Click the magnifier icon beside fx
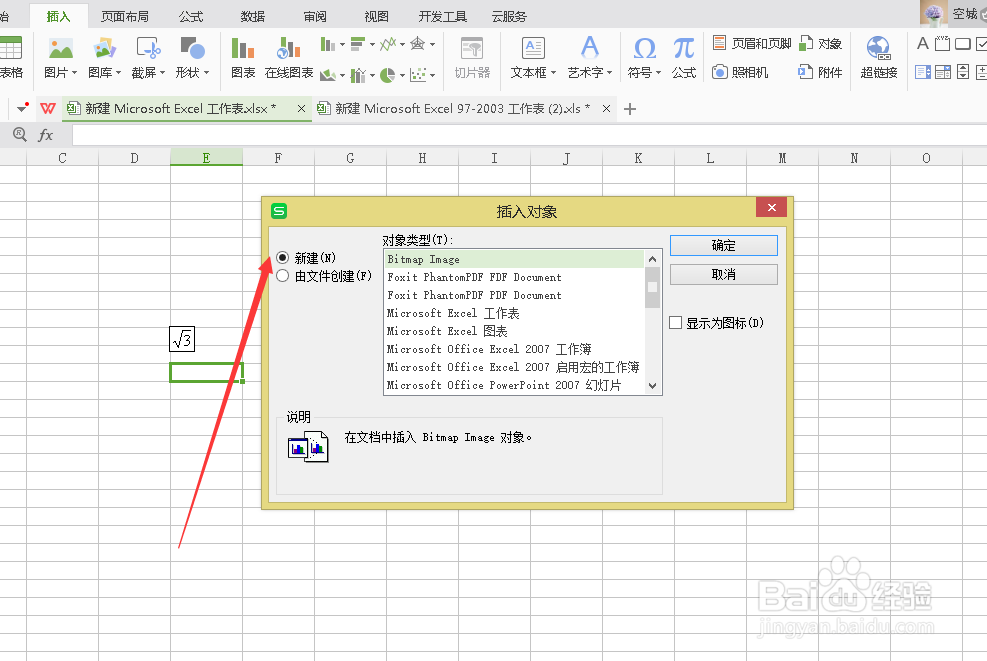This screenshot has width=987, height=661. click(x=20, y=134)
